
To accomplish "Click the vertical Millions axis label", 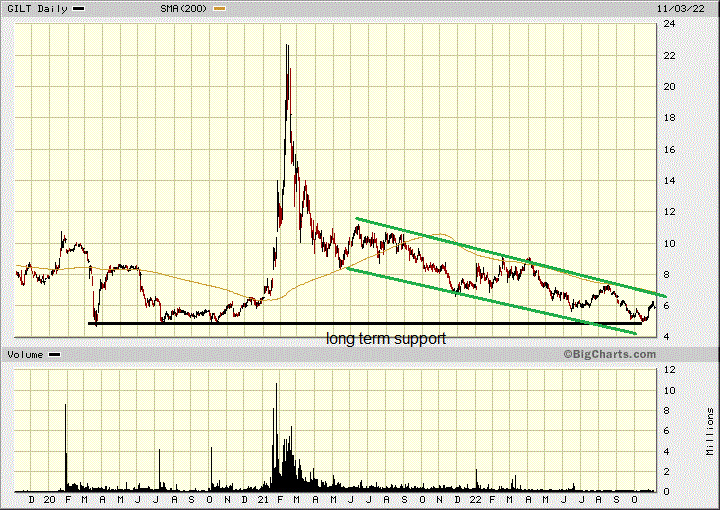I will coord(710,432).
